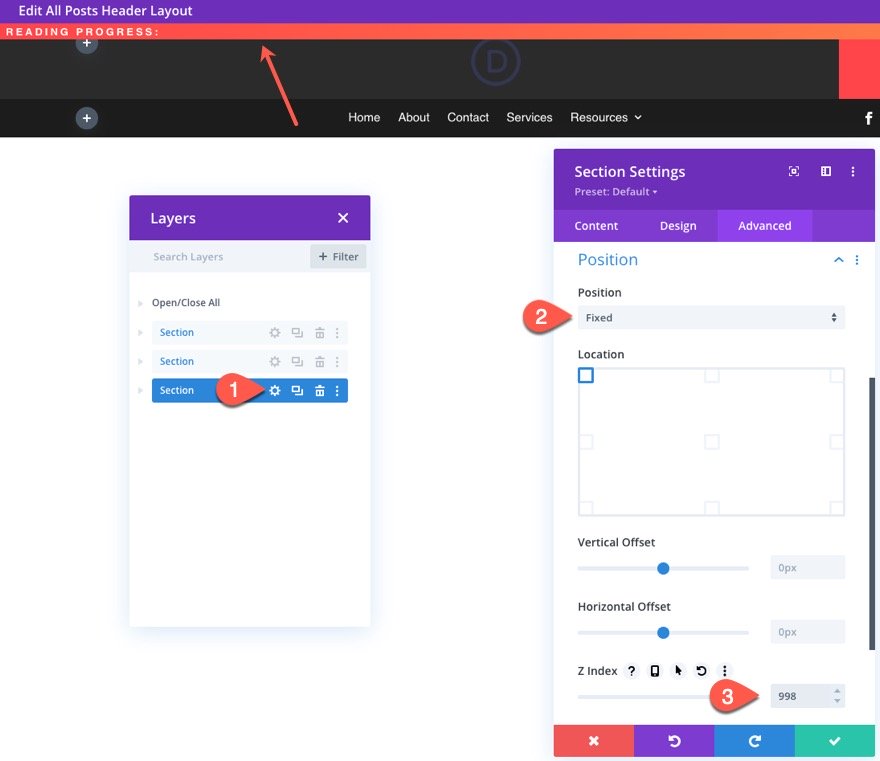Open Z Index more options menu

coord(725,671)
